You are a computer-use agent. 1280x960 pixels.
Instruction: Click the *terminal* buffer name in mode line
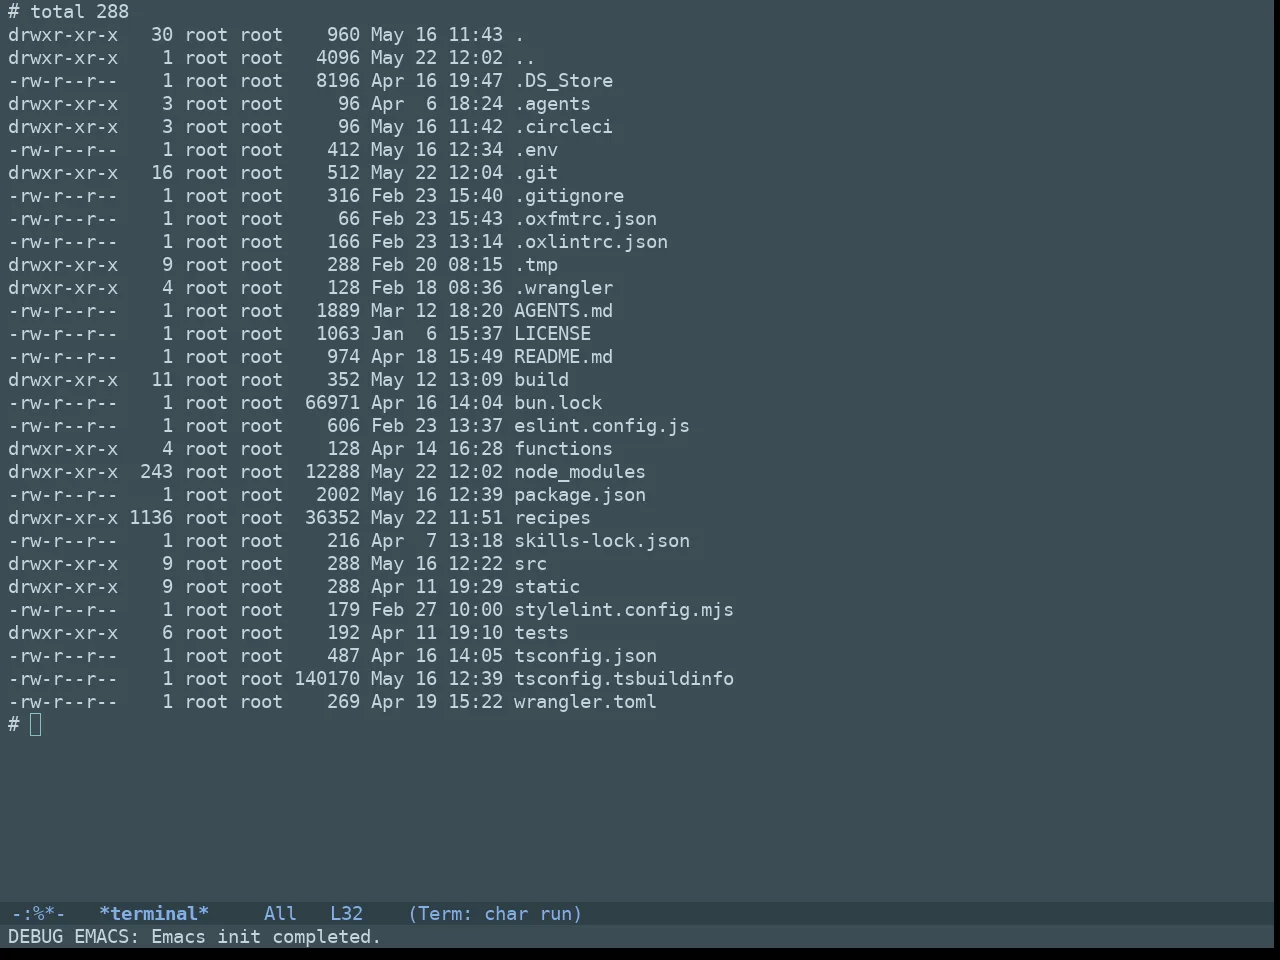[x=154, y=914]
